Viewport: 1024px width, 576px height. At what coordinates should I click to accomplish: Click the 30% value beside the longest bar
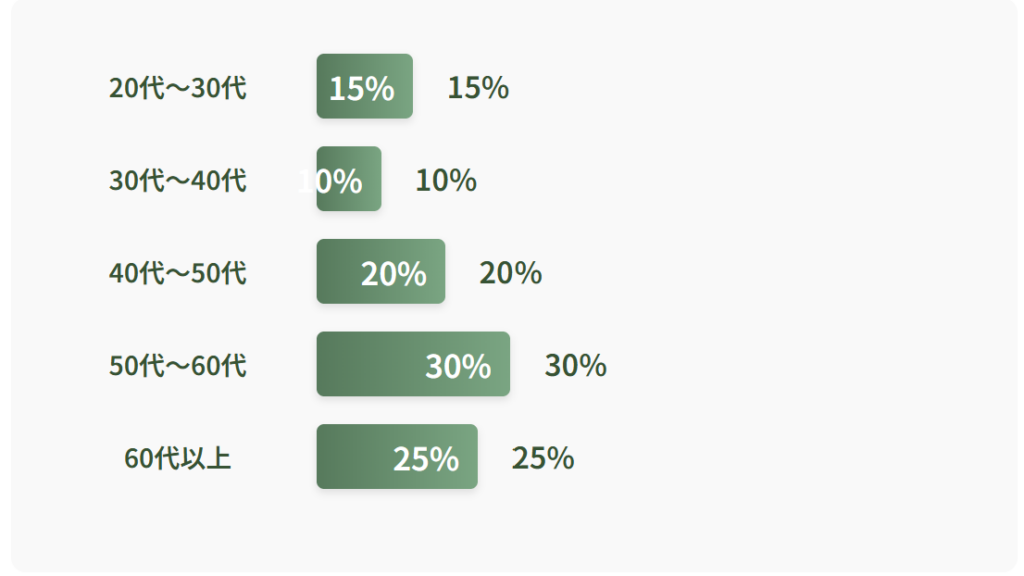pyautogui.click(x=575, y=366)
